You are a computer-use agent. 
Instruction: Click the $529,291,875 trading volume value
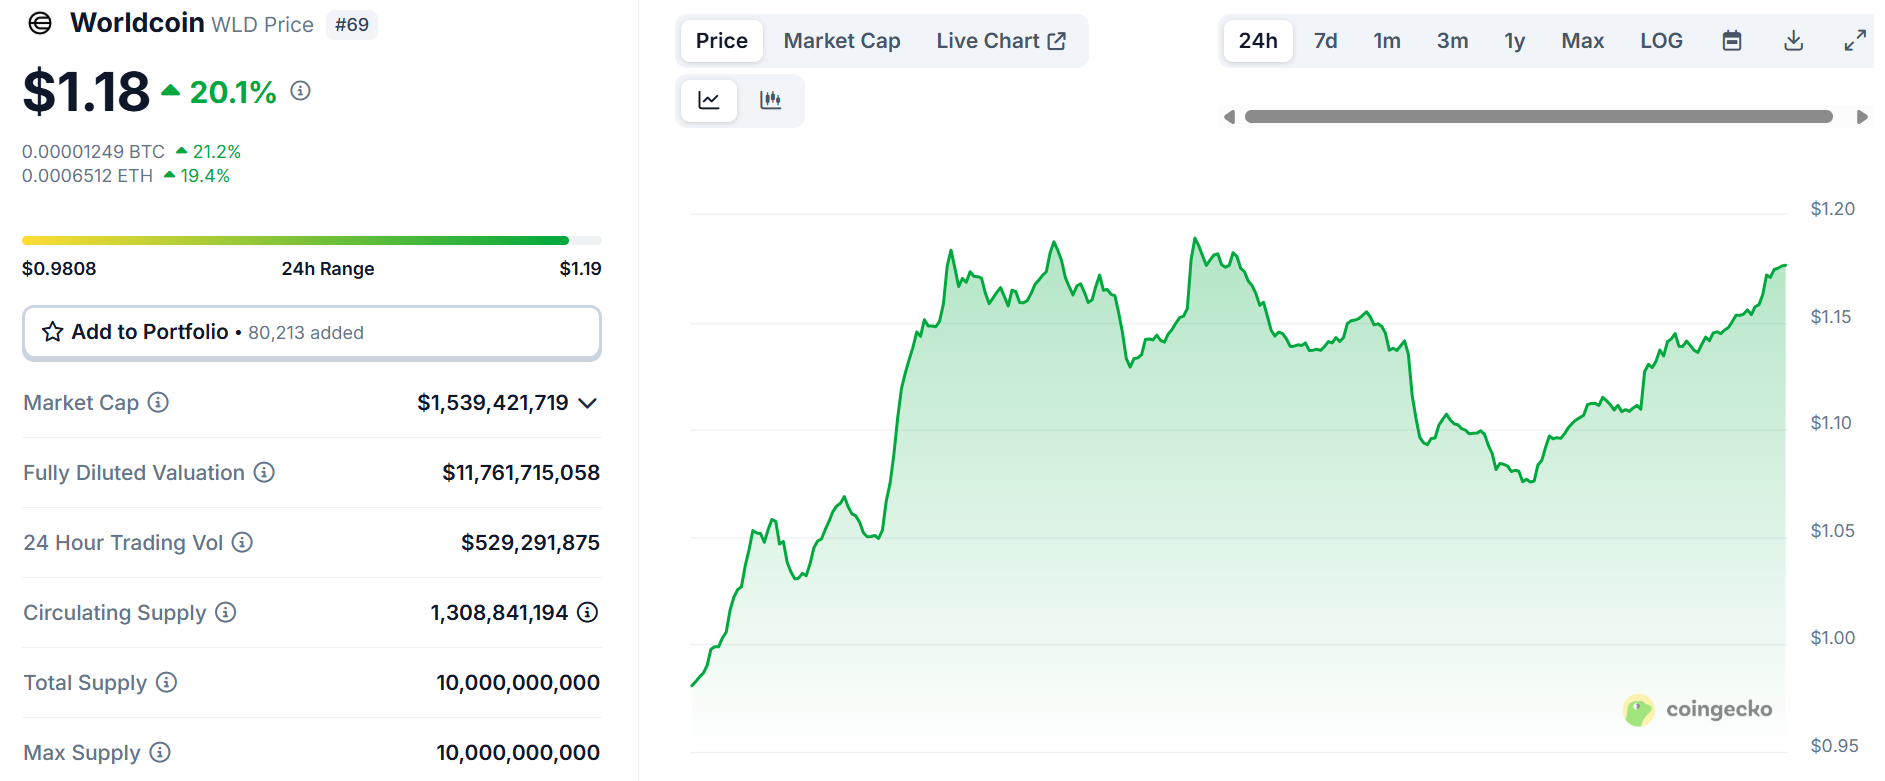pos(530,543)
